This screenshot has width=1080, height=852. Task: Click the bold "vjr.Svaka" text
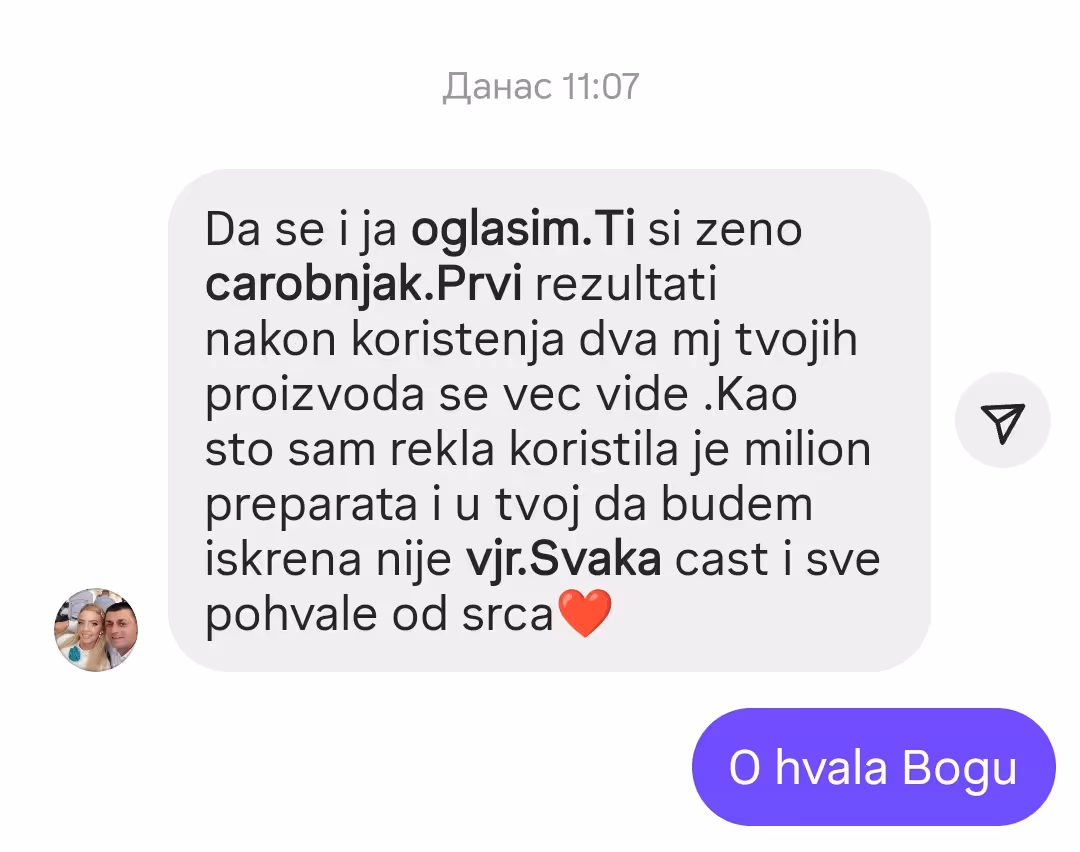563,559
